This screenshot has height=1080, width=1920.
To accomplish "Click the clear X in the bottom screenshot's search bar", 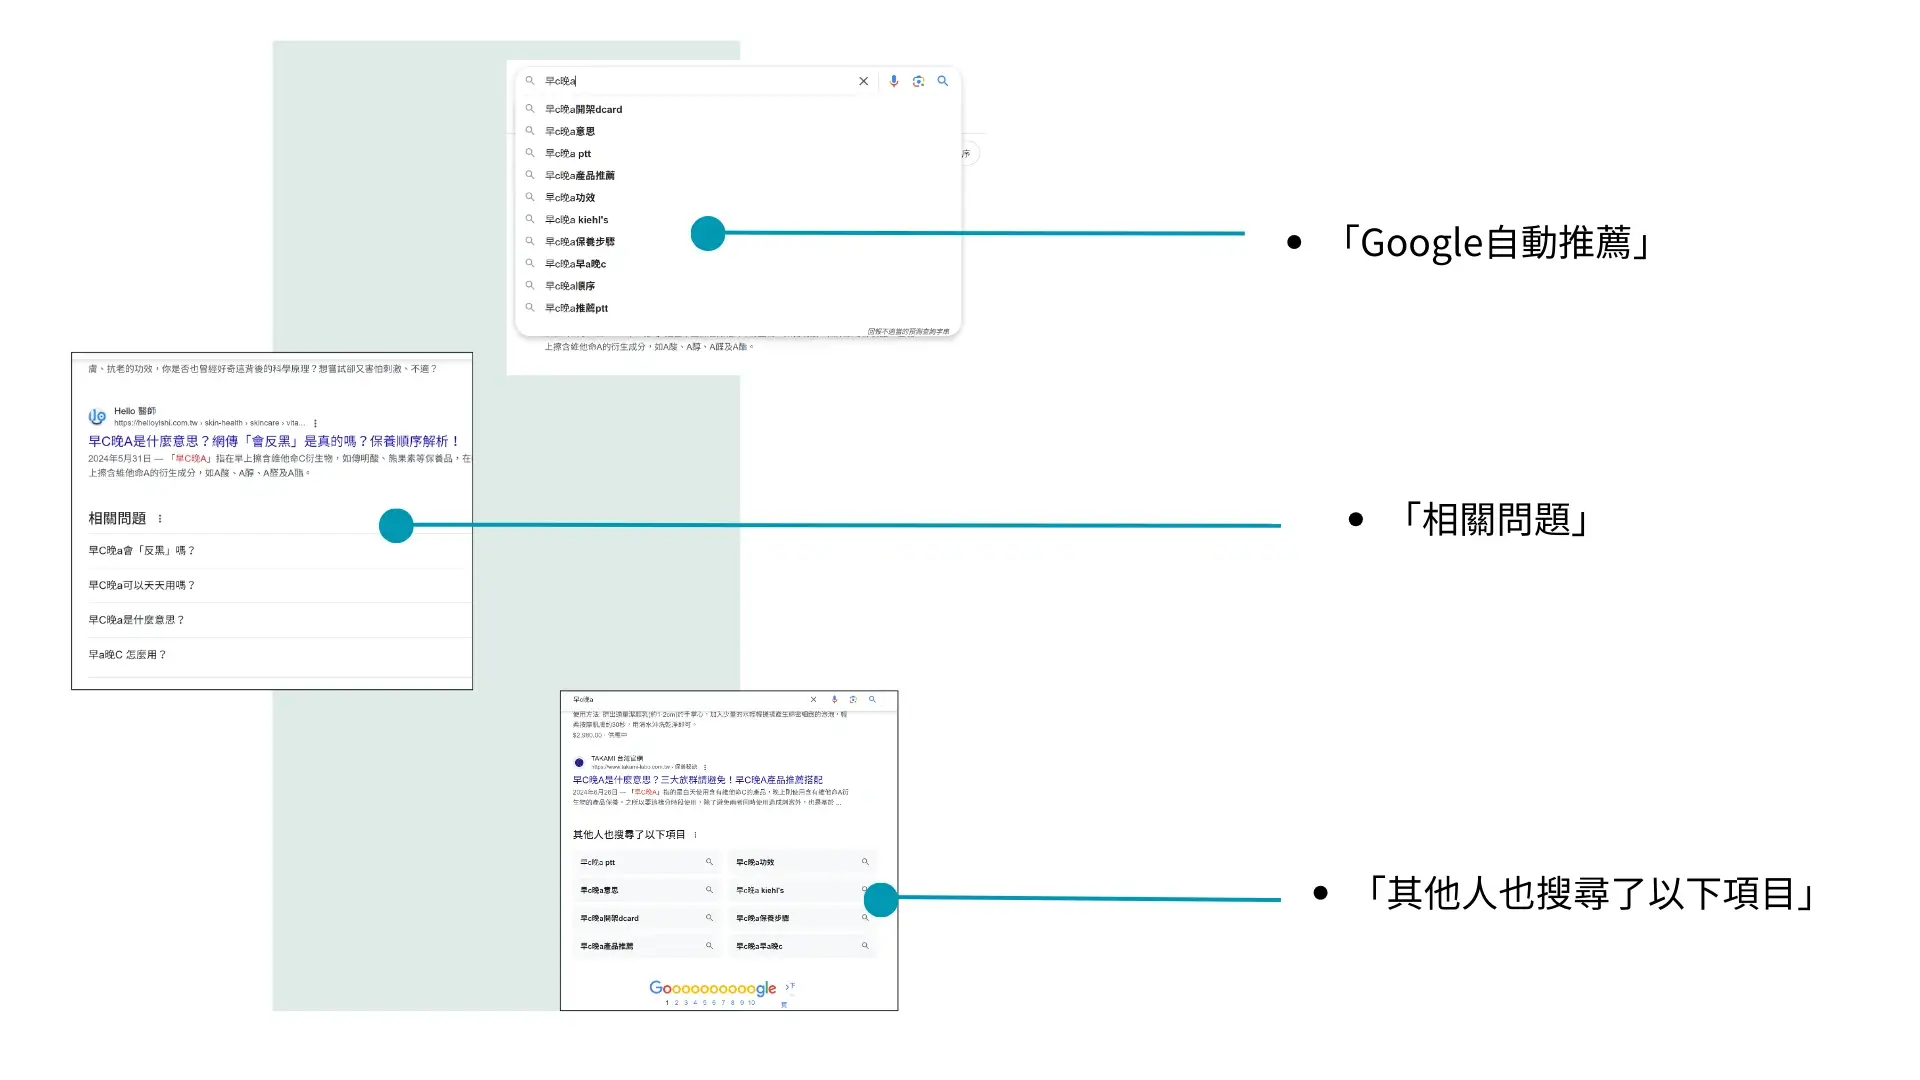I will 813,700.
